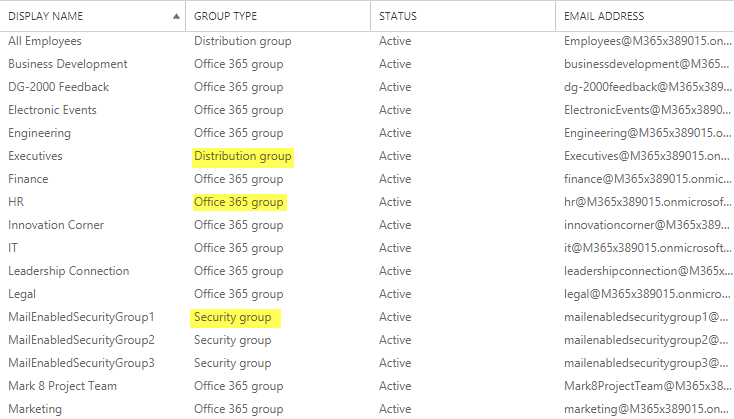
Task: Click Distribution group type for All Employees
Action: coord(242,41)
